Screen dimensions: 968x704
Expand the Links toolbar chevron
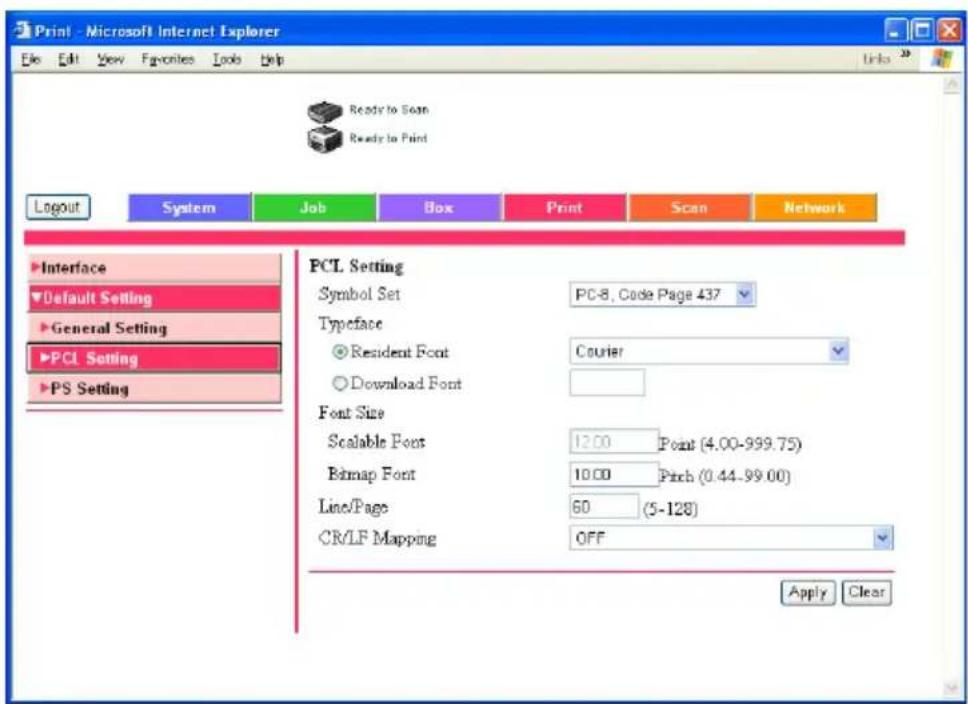point(906,54)
